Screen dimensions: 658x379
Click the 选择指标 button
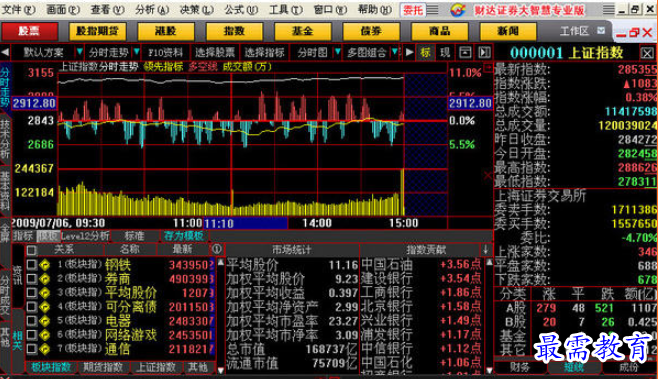point(264,52)
